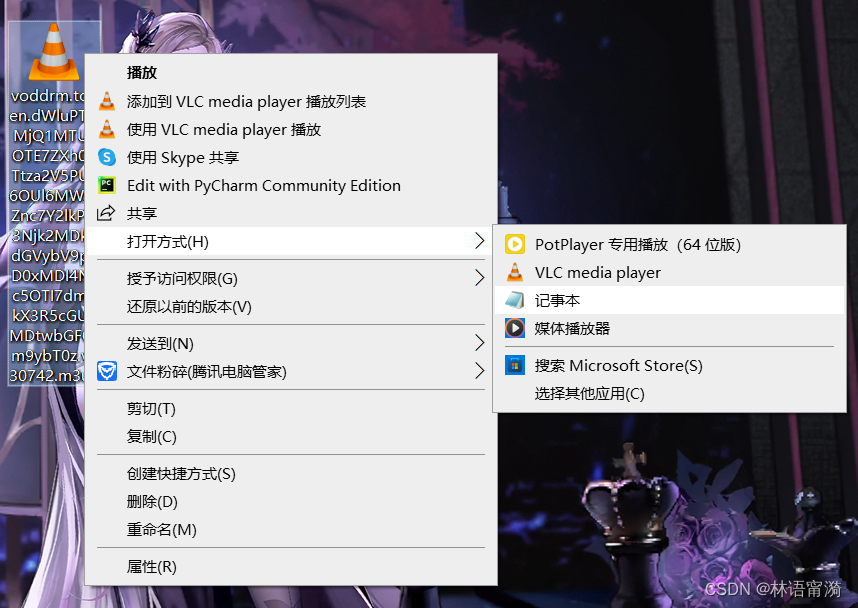
Task: Click the Notepad icon in the submenu
Action: pos(515,300)
